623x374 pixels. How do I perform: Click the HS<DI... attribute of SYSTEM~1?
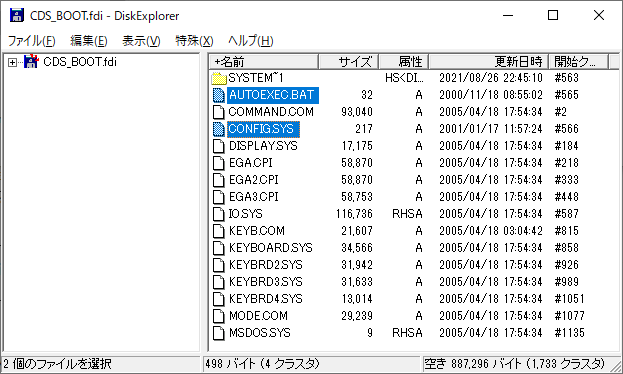[404, 78]
